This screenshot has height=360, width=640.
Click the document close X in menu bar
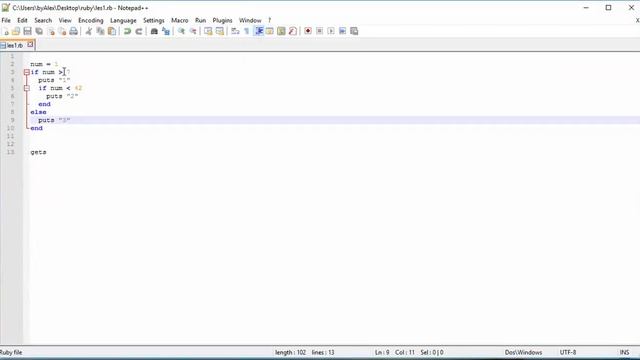point(637,20)
